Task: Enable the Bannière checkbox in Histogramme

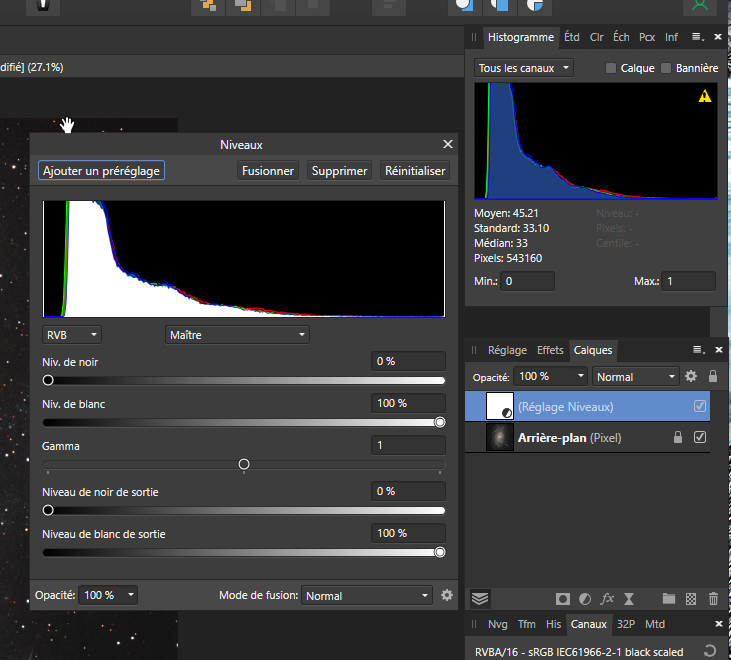Action: 666,68
